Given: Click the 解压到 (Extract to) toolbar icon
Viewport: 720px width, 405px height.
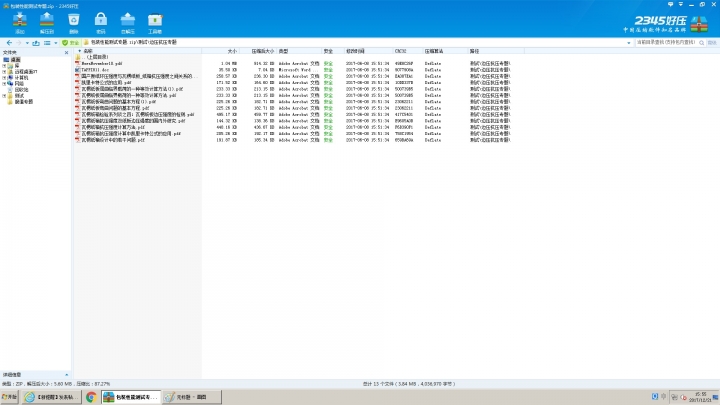Looking at the screenshot, I should [47, 22].
